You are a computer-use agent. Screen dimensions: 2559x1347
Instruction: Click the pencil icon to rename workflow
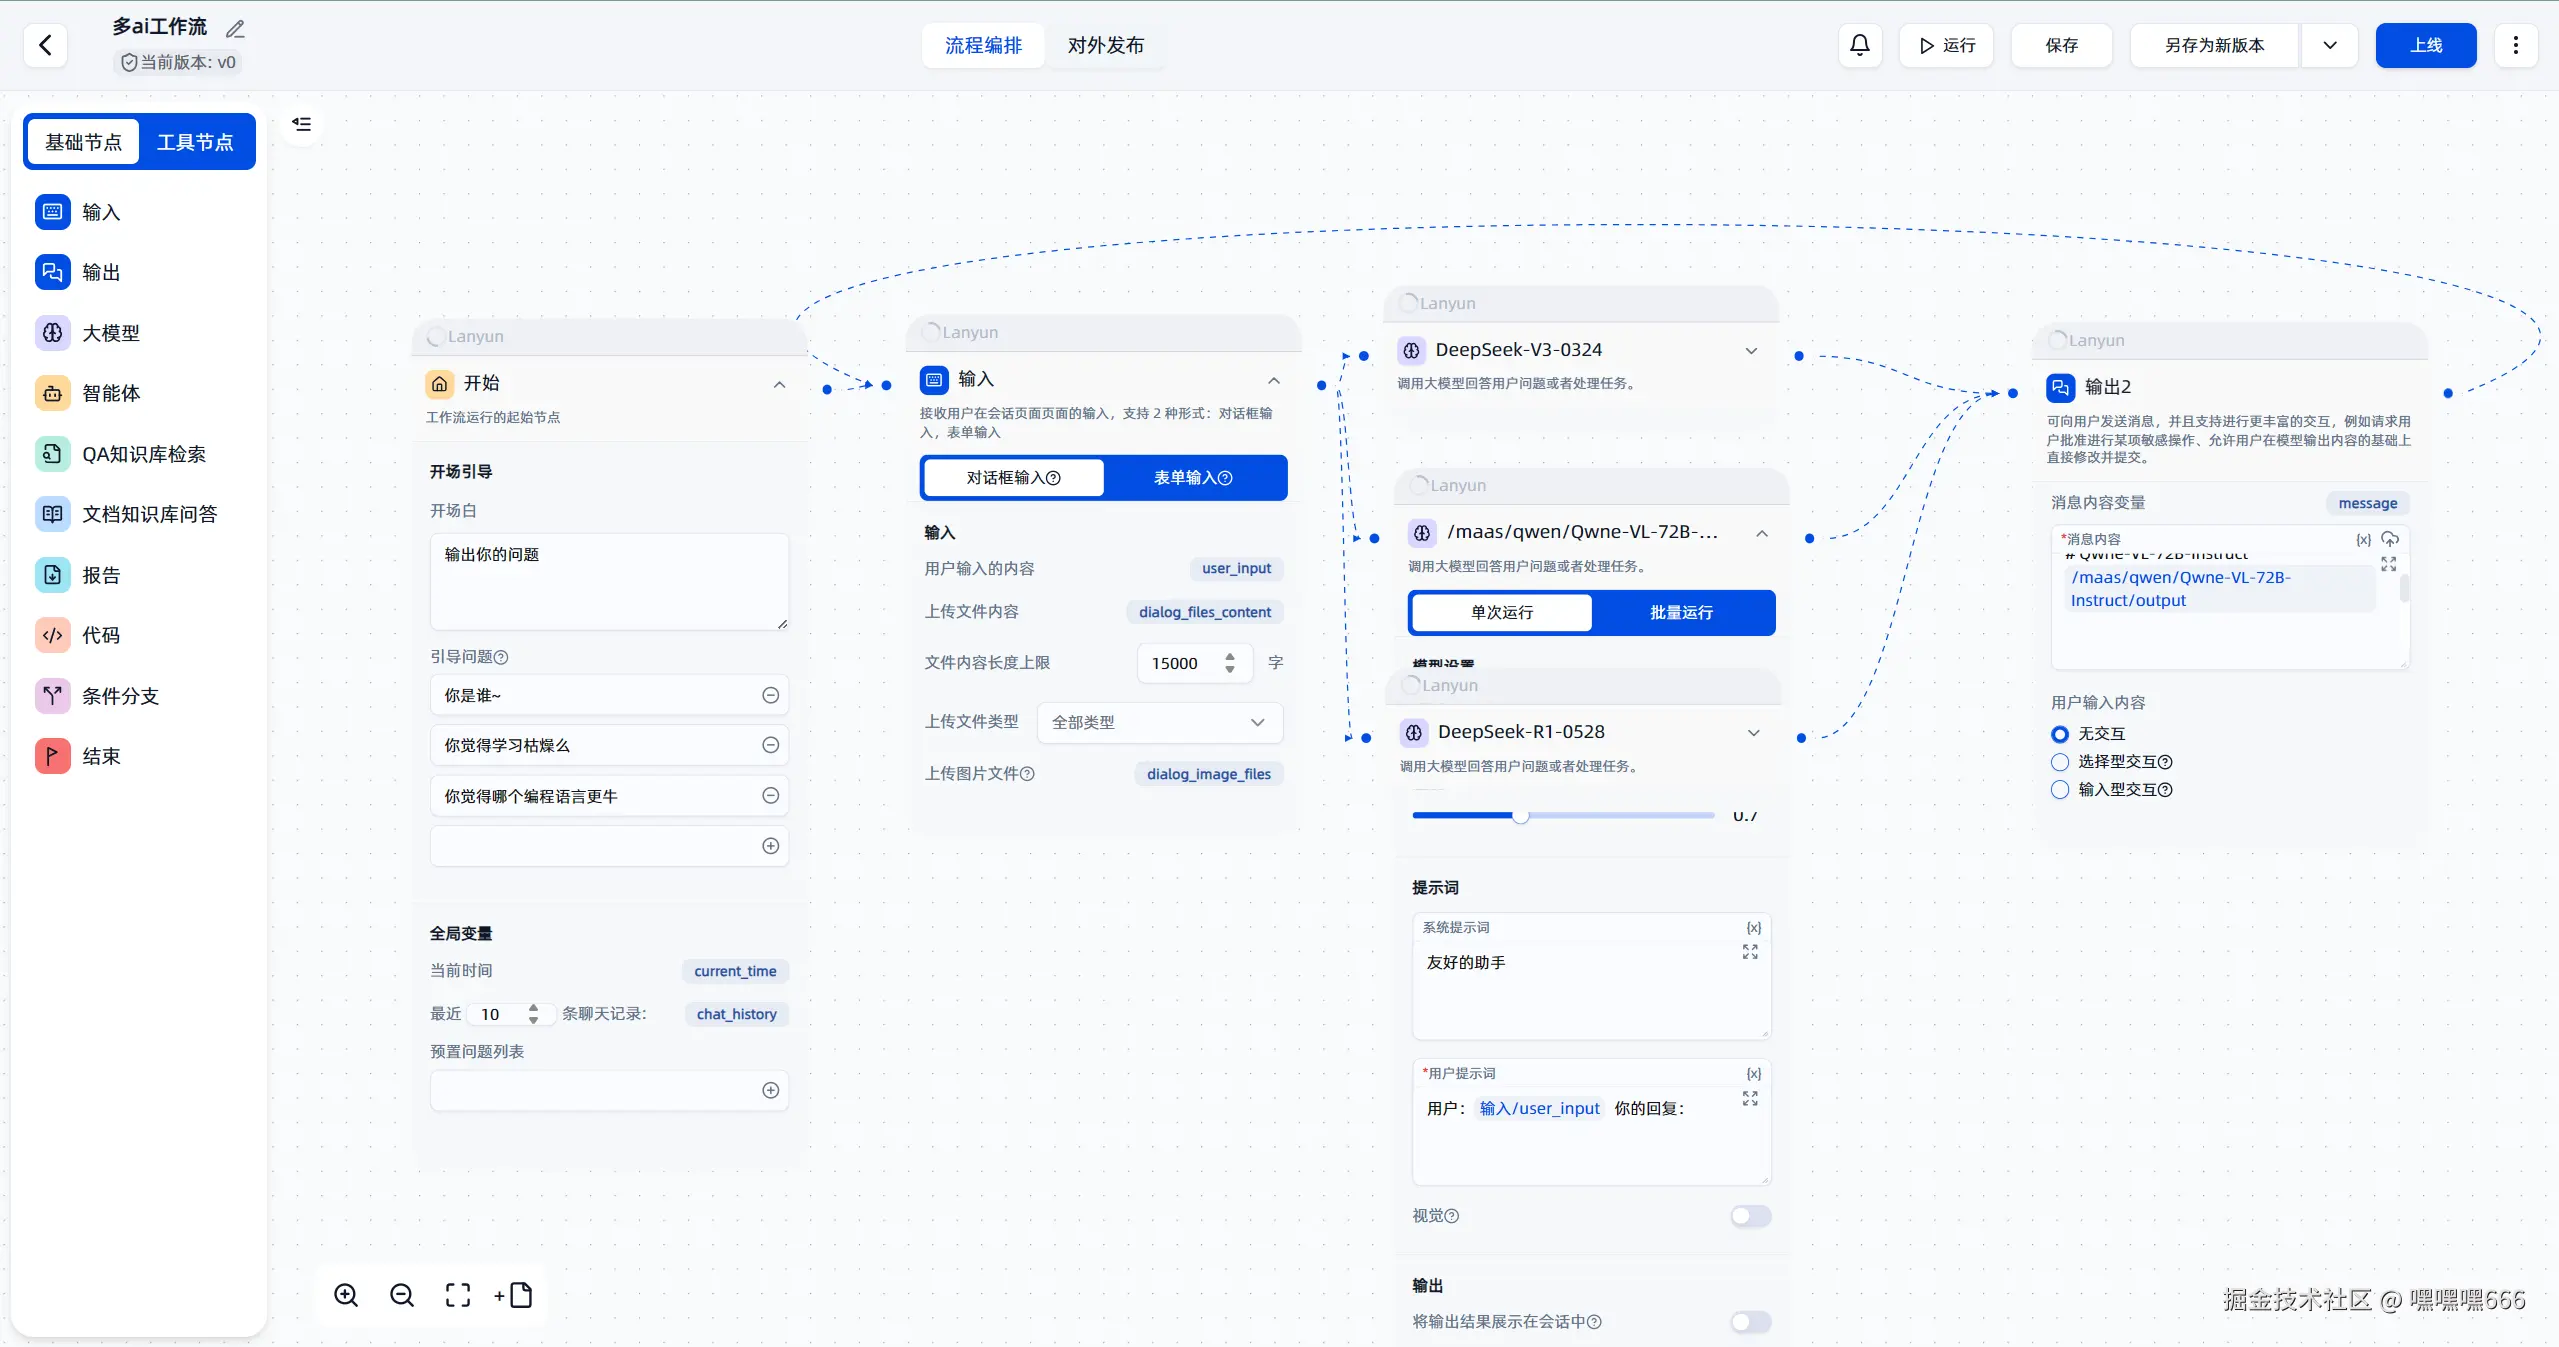click(235, 28)
